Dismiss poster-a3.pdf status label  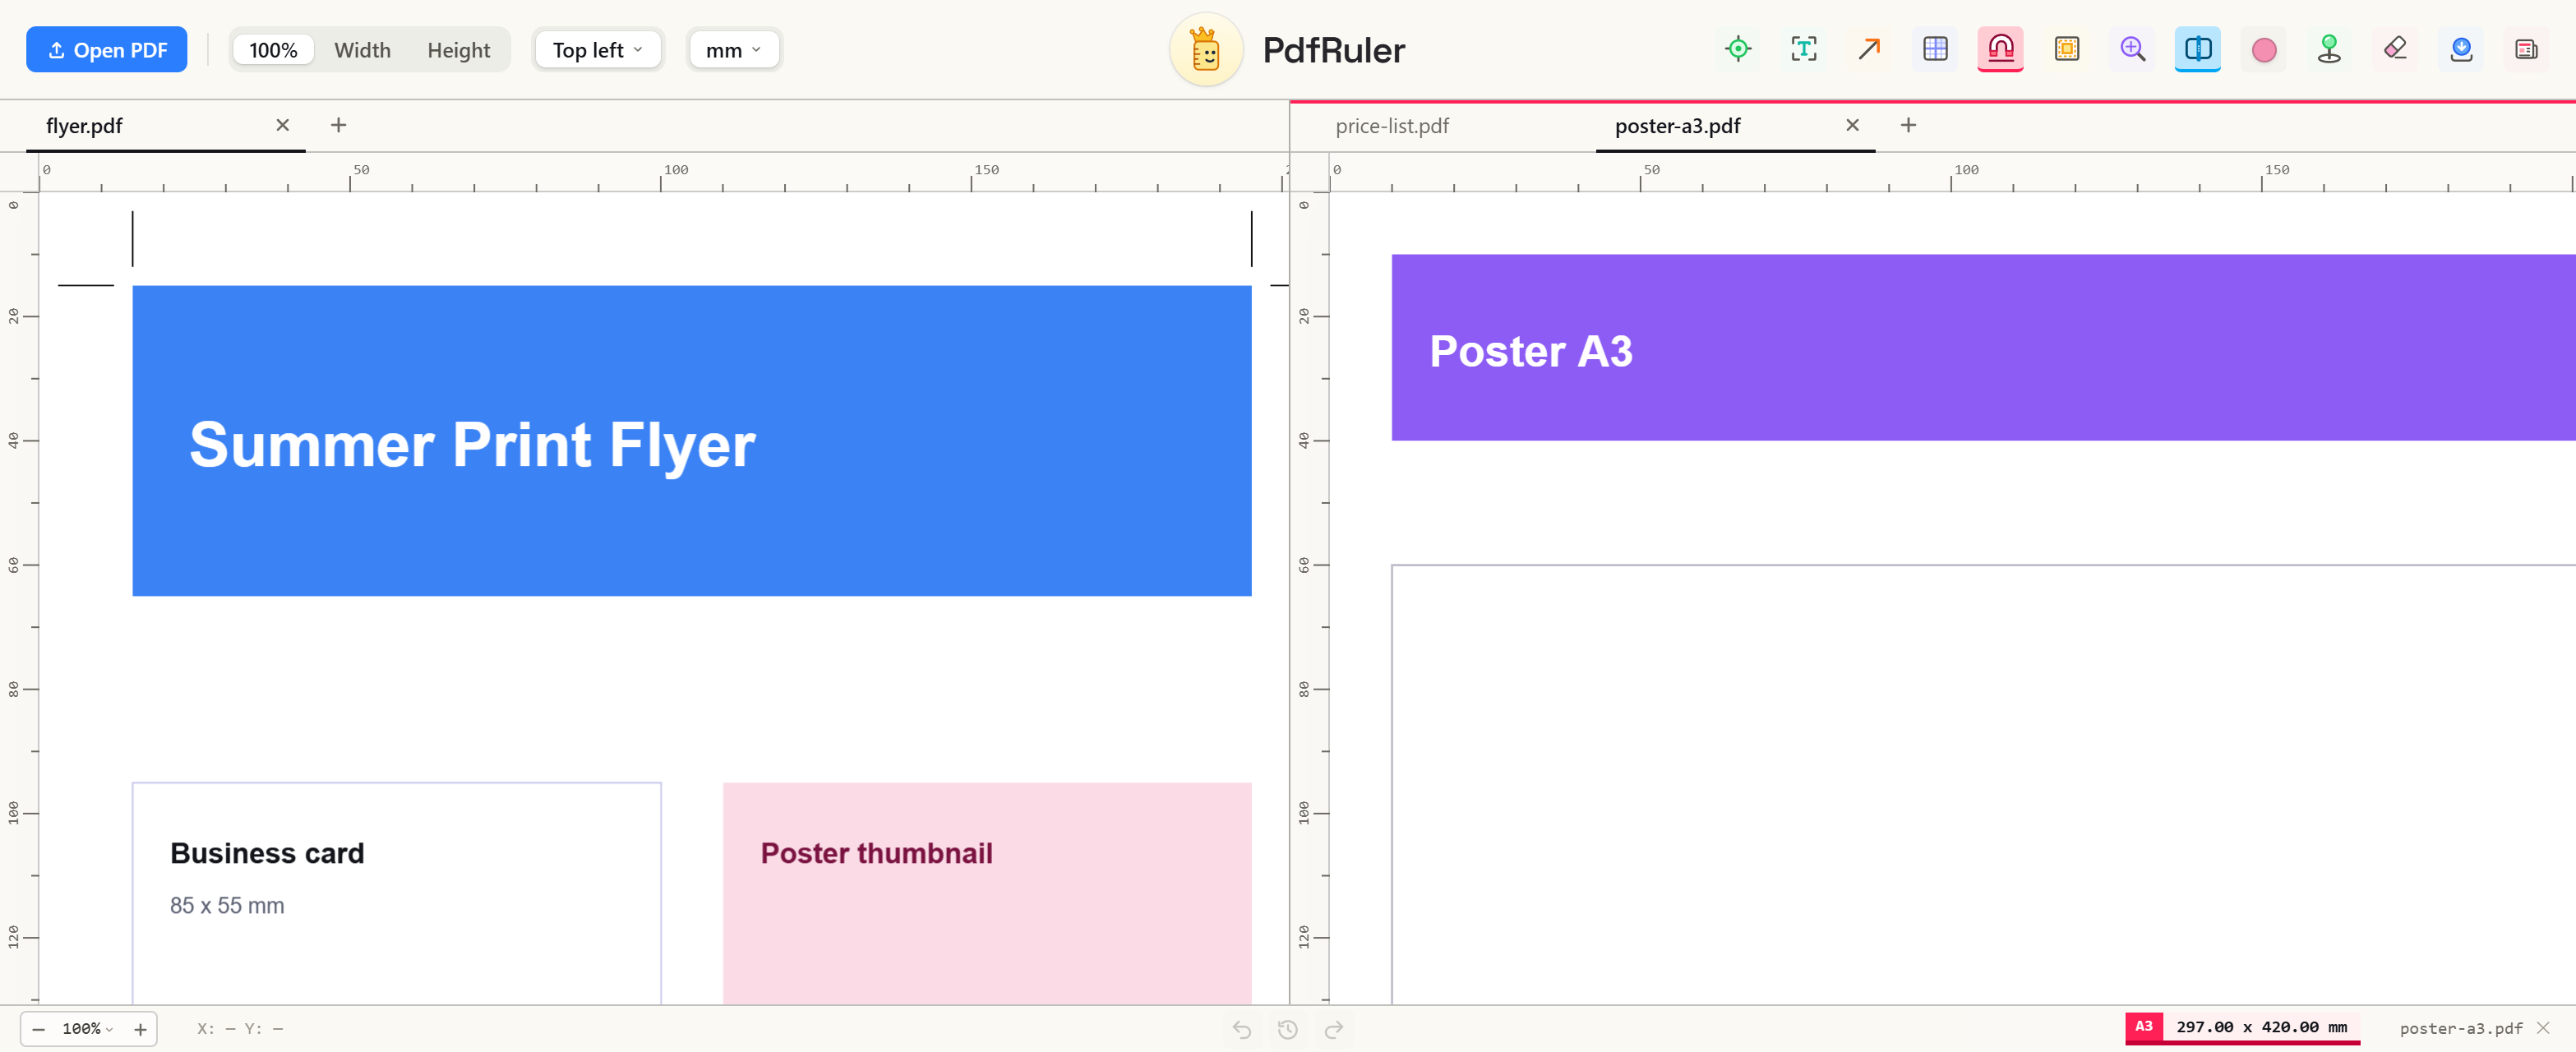(x=2543, y=1028)
